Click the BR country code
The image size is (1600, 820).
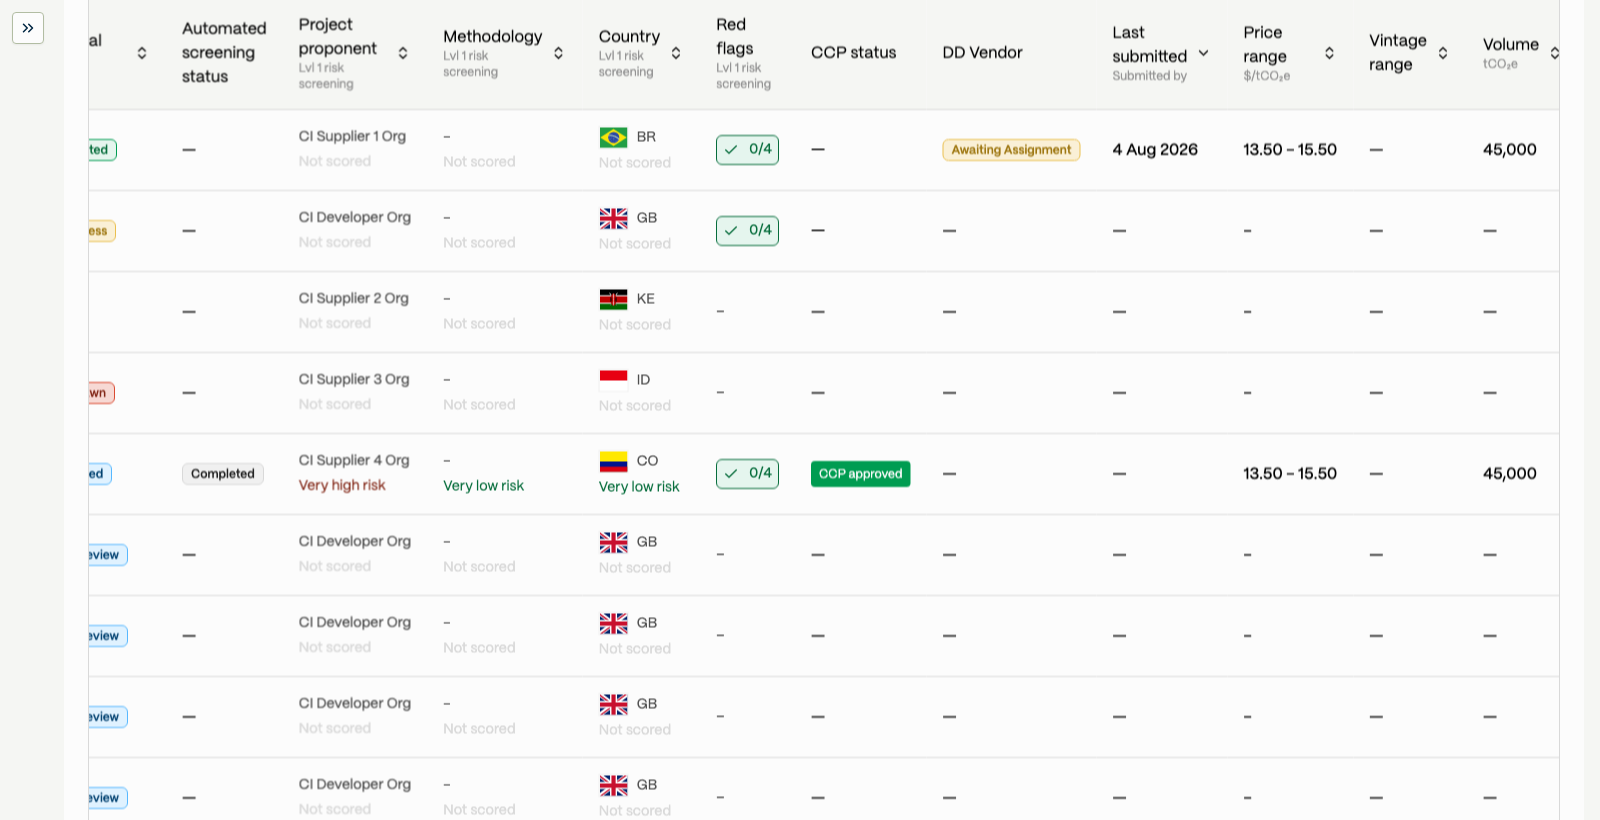click(646, 137)
